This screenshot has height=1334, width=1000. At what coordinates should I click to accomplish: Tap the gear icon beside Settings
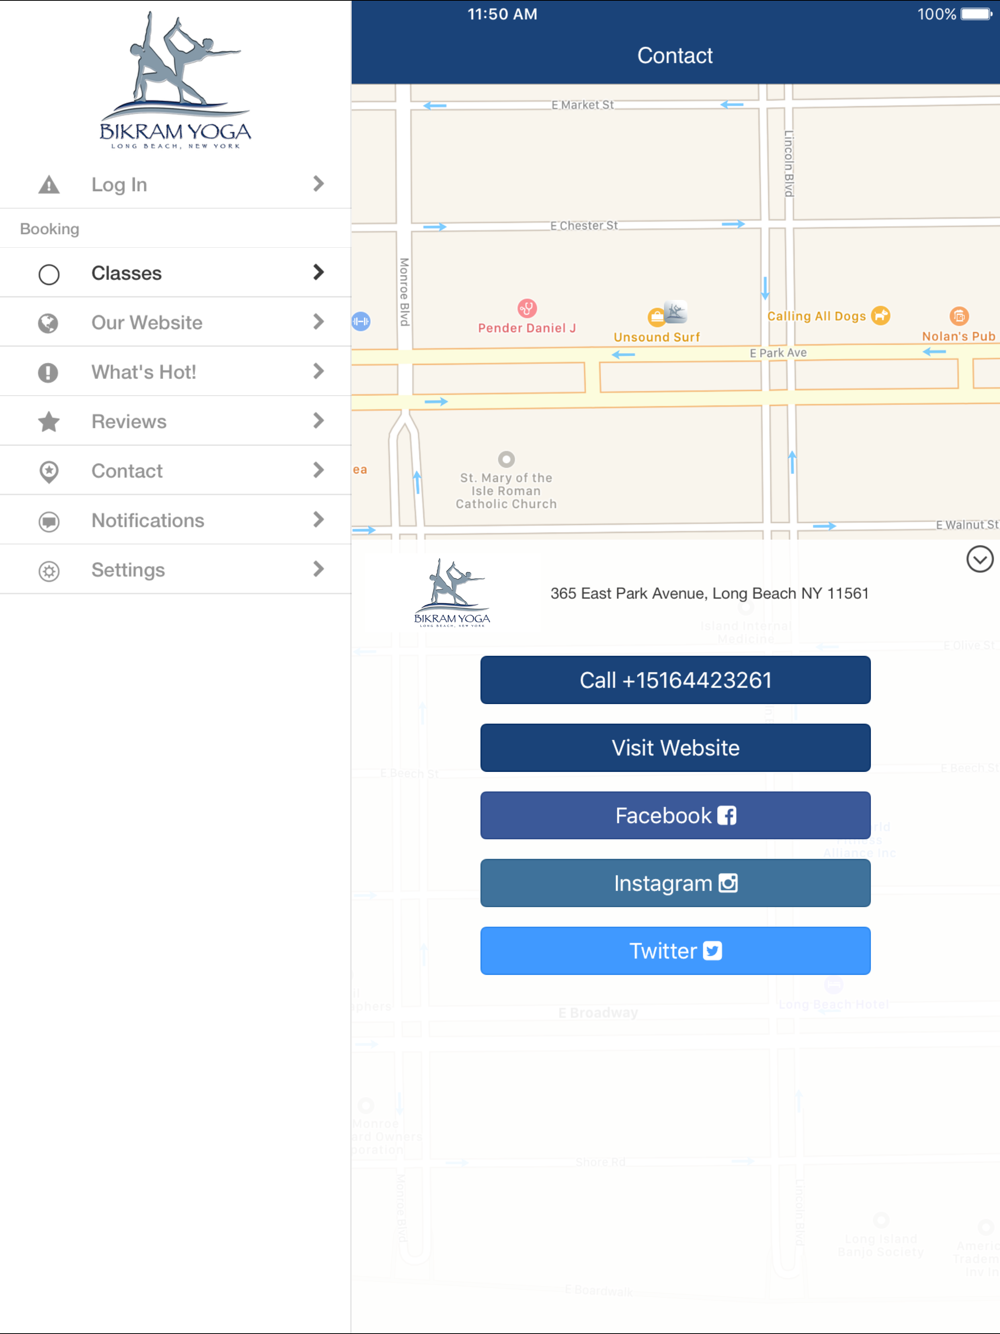48,570
